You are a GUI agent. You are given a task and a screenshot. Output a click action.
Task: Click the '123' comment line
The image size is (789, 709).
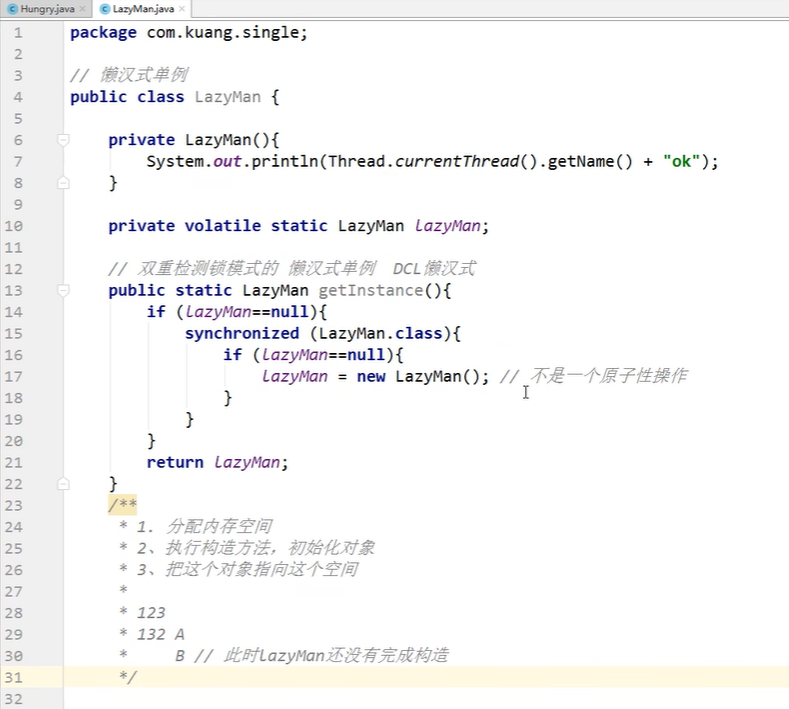(x=151, y=613)
